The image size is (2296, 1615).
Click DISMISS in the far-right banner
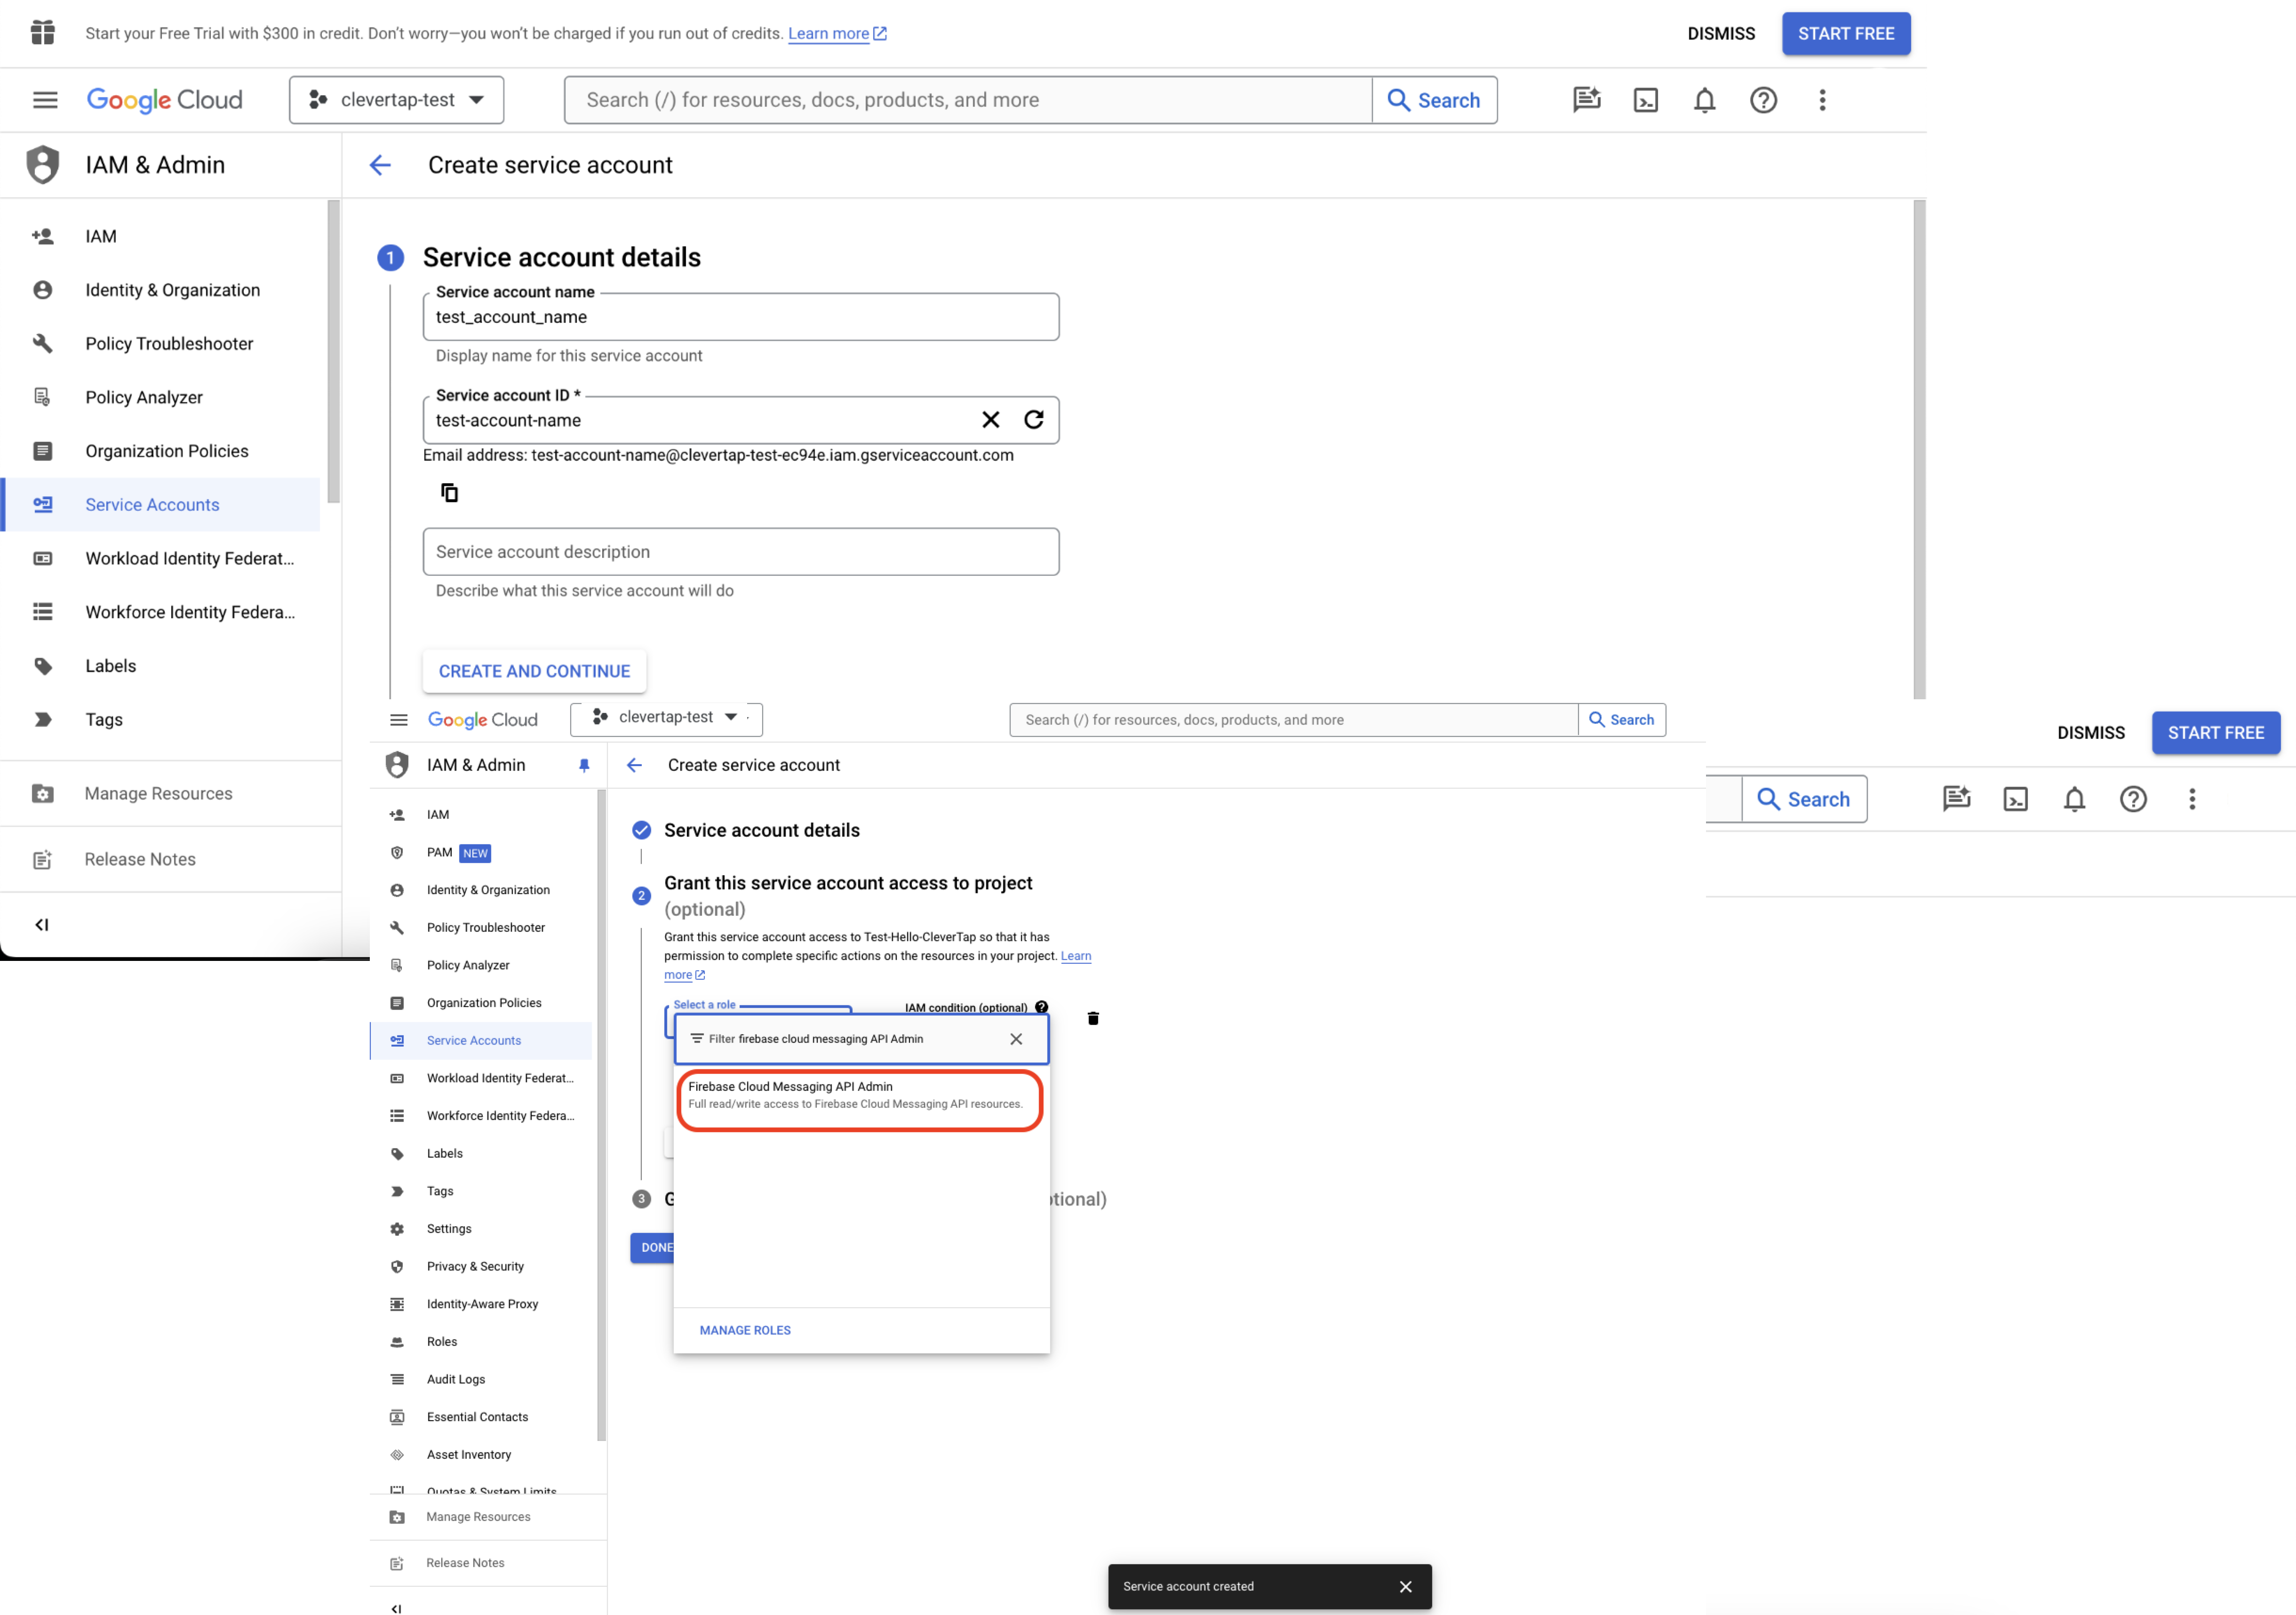click(2091, 733)
